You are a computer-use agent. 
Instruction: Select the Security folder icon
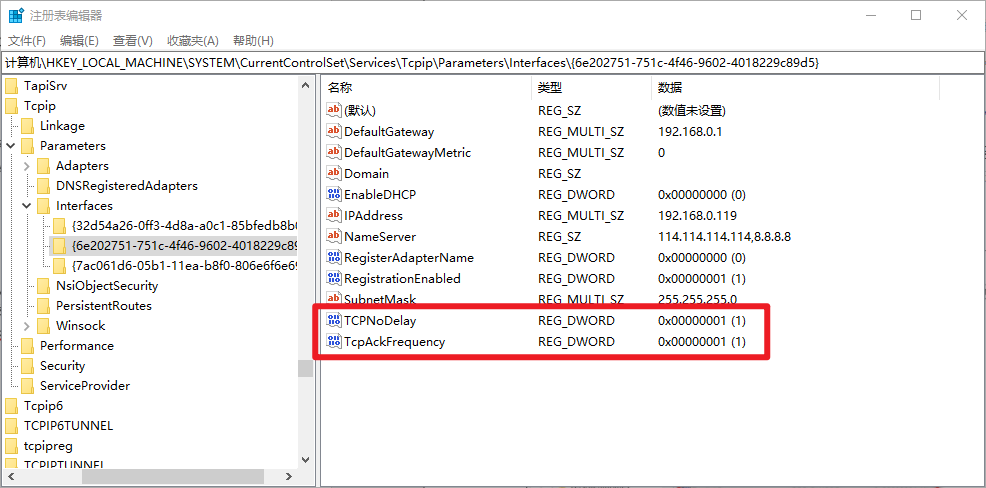[x=27, y=366]
